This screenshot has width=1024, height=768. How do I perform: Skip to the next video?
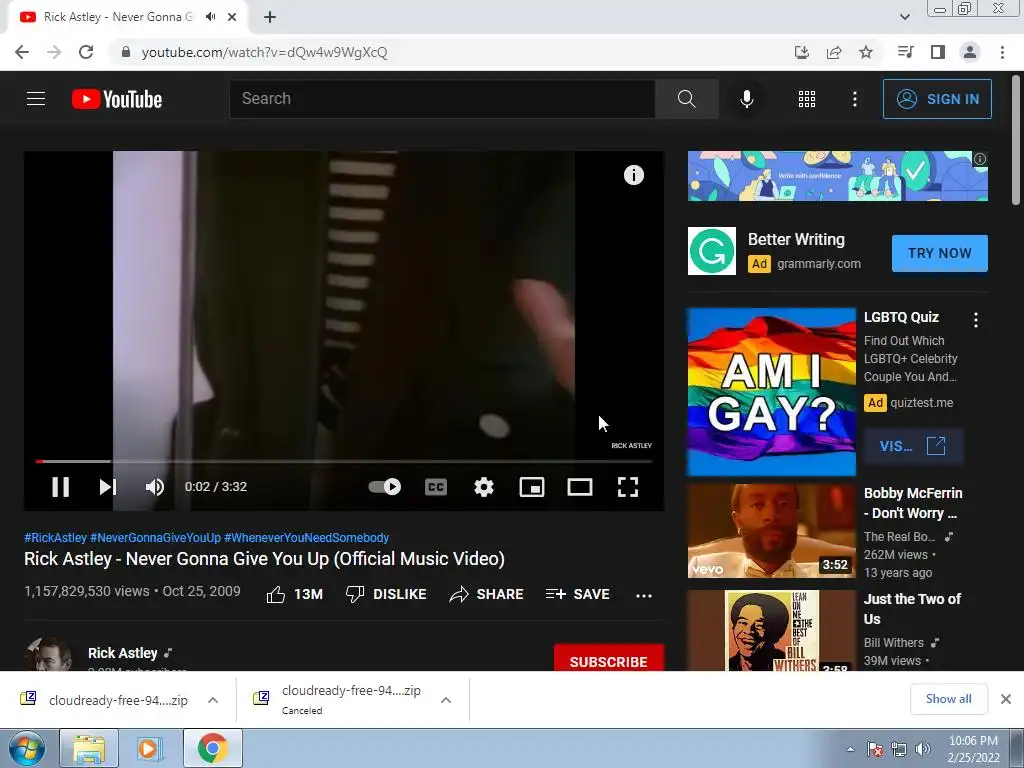pyautogui.click(x=108, y=487)
